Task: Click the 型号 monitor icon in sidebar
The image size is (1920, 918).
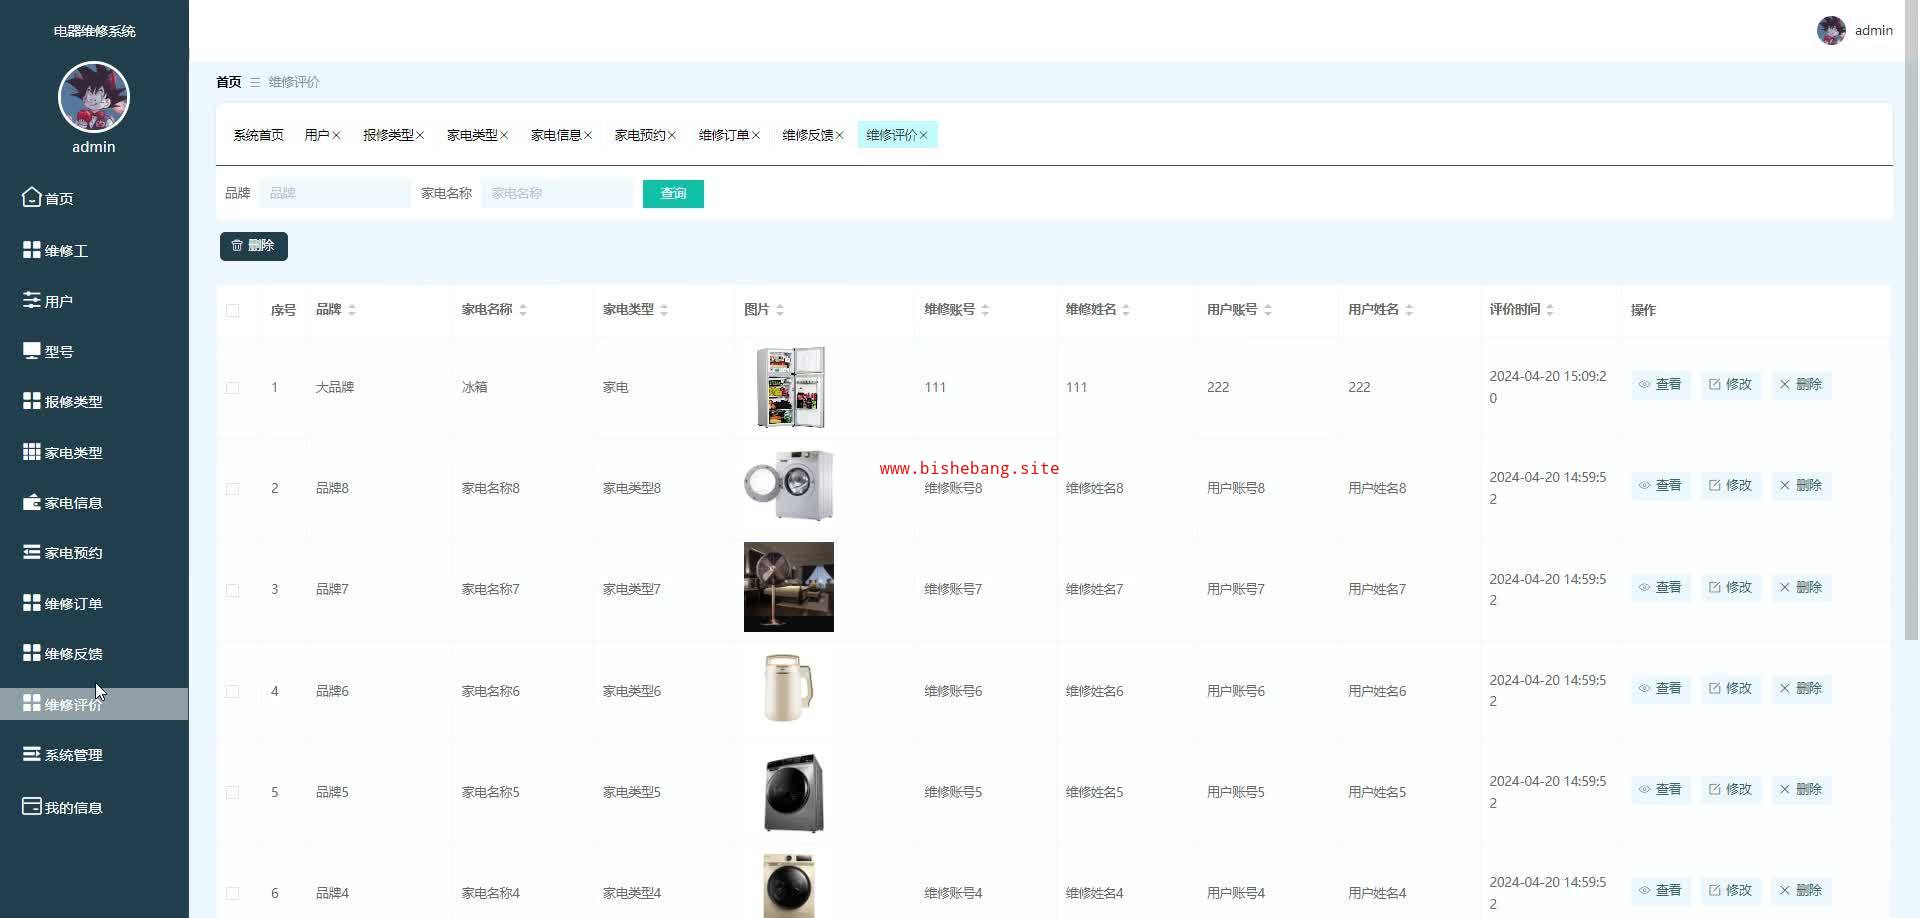Action: point(32,351)
